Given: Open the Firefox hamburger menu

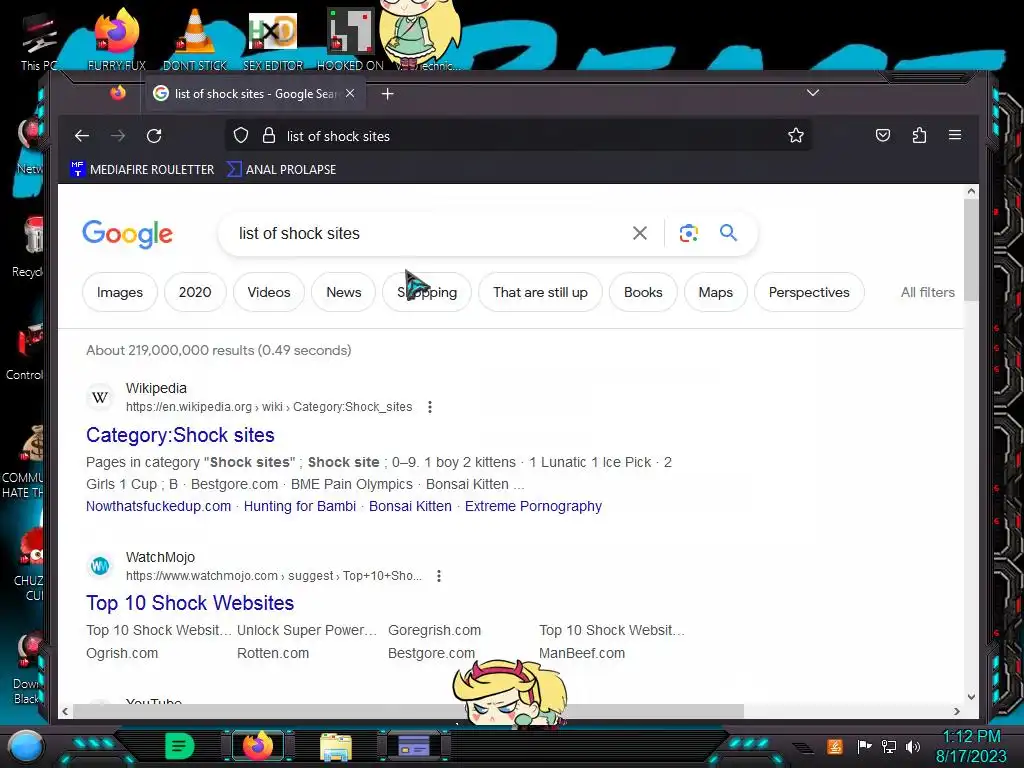Looking at the screenshot, I should coord(955,135).
